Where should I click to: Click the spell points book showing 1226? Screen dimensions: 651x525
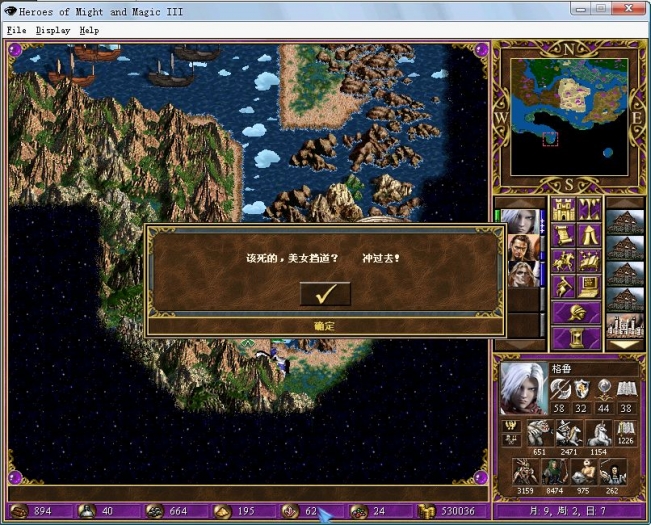626,433
